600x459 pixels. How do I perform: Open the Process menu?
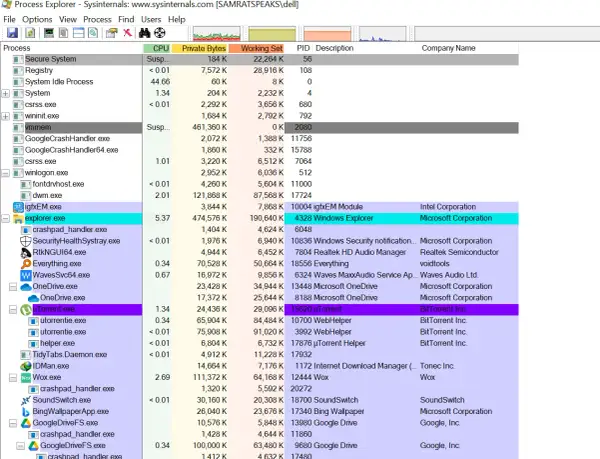[x=97, y=19]
